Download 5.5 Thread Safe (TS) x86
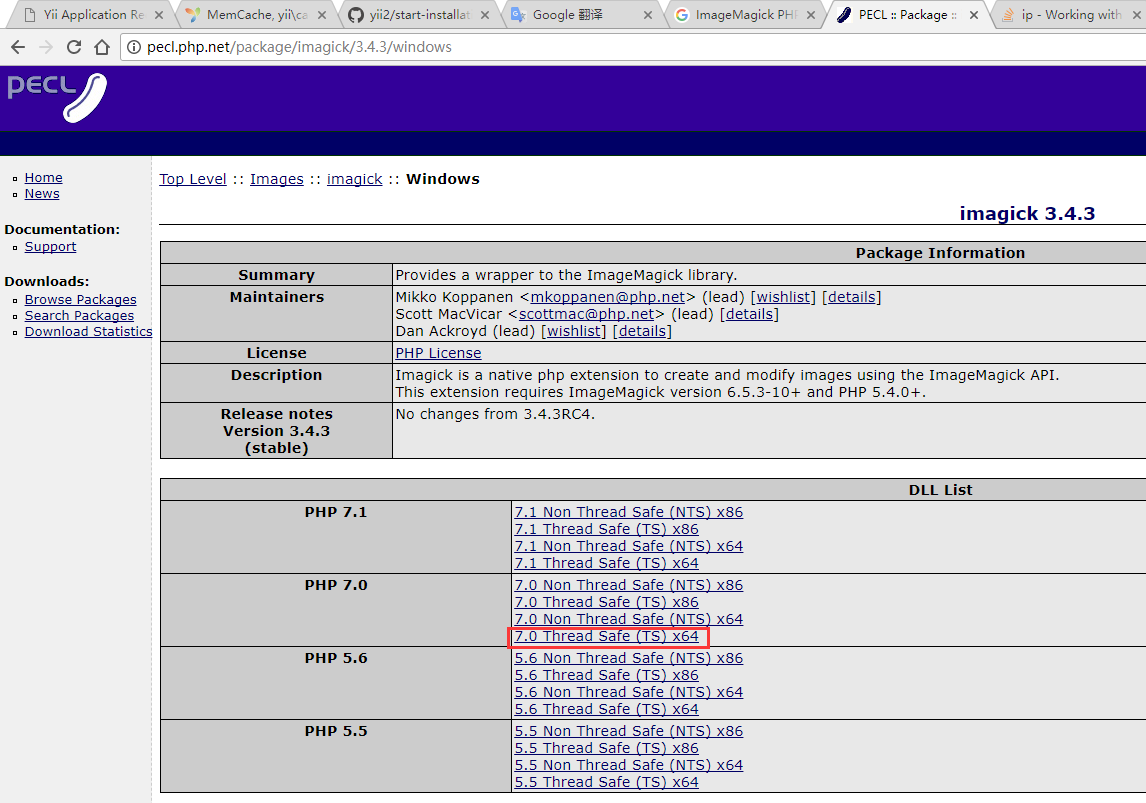 pos(607,748)
